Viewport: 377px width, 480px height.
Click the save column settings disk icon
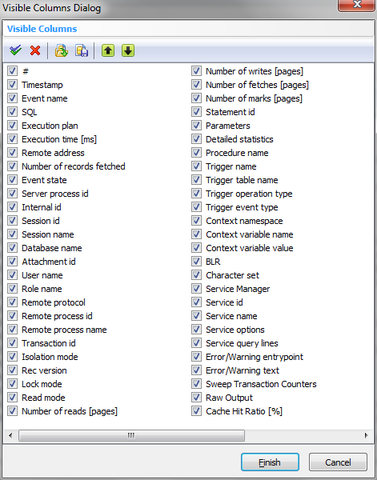[x=81, y=51]
